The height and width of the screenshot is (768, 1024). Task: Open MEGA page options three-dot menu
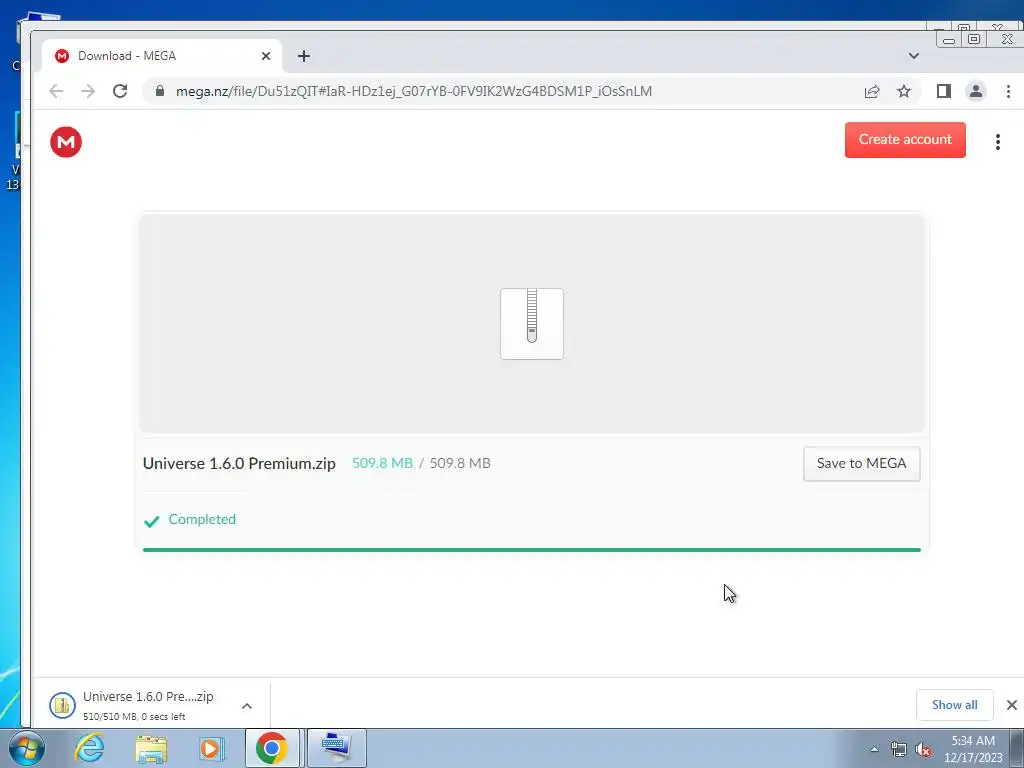pos(997,142)
